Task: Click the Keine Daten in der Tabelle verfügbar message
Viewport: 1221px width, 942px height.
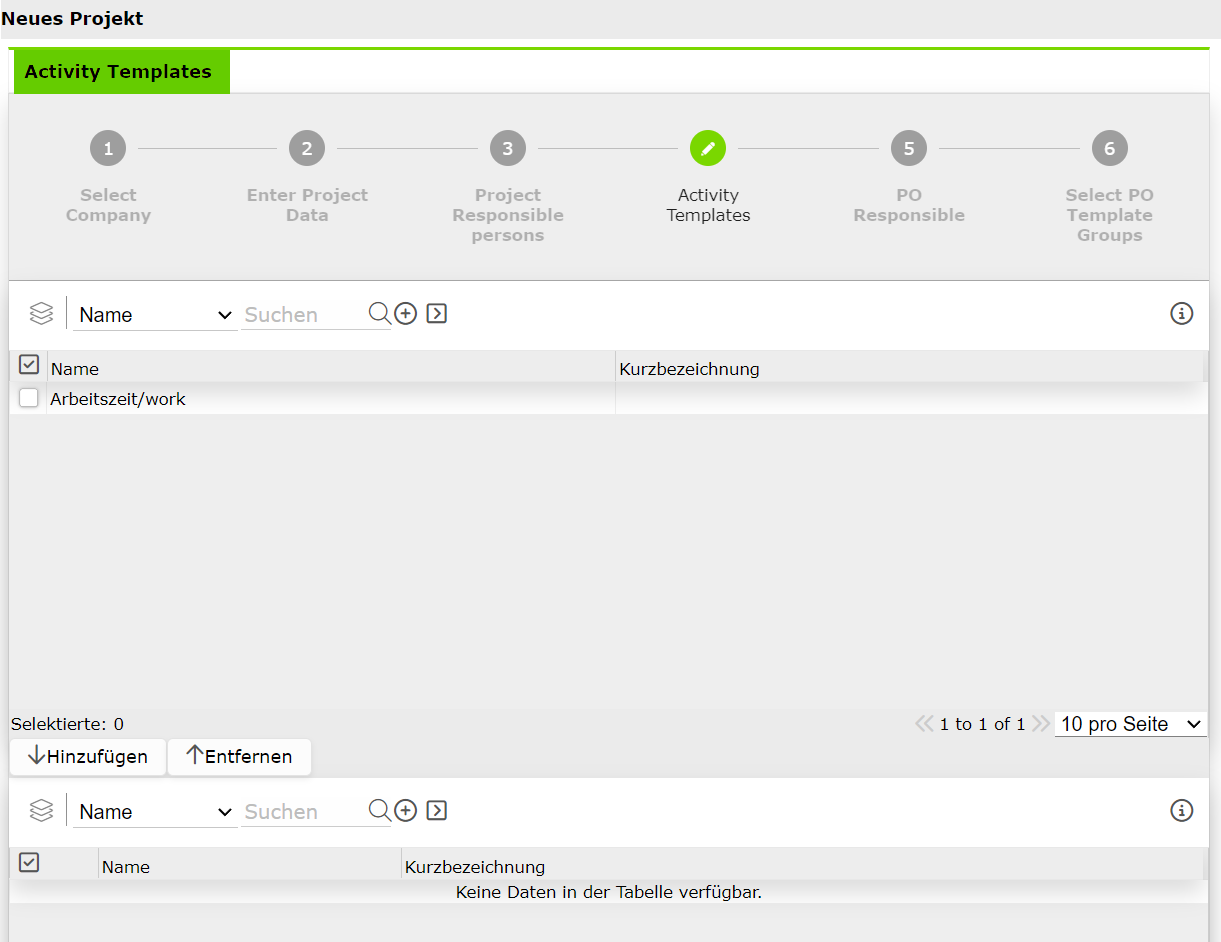Action: [x=609, y=891]
